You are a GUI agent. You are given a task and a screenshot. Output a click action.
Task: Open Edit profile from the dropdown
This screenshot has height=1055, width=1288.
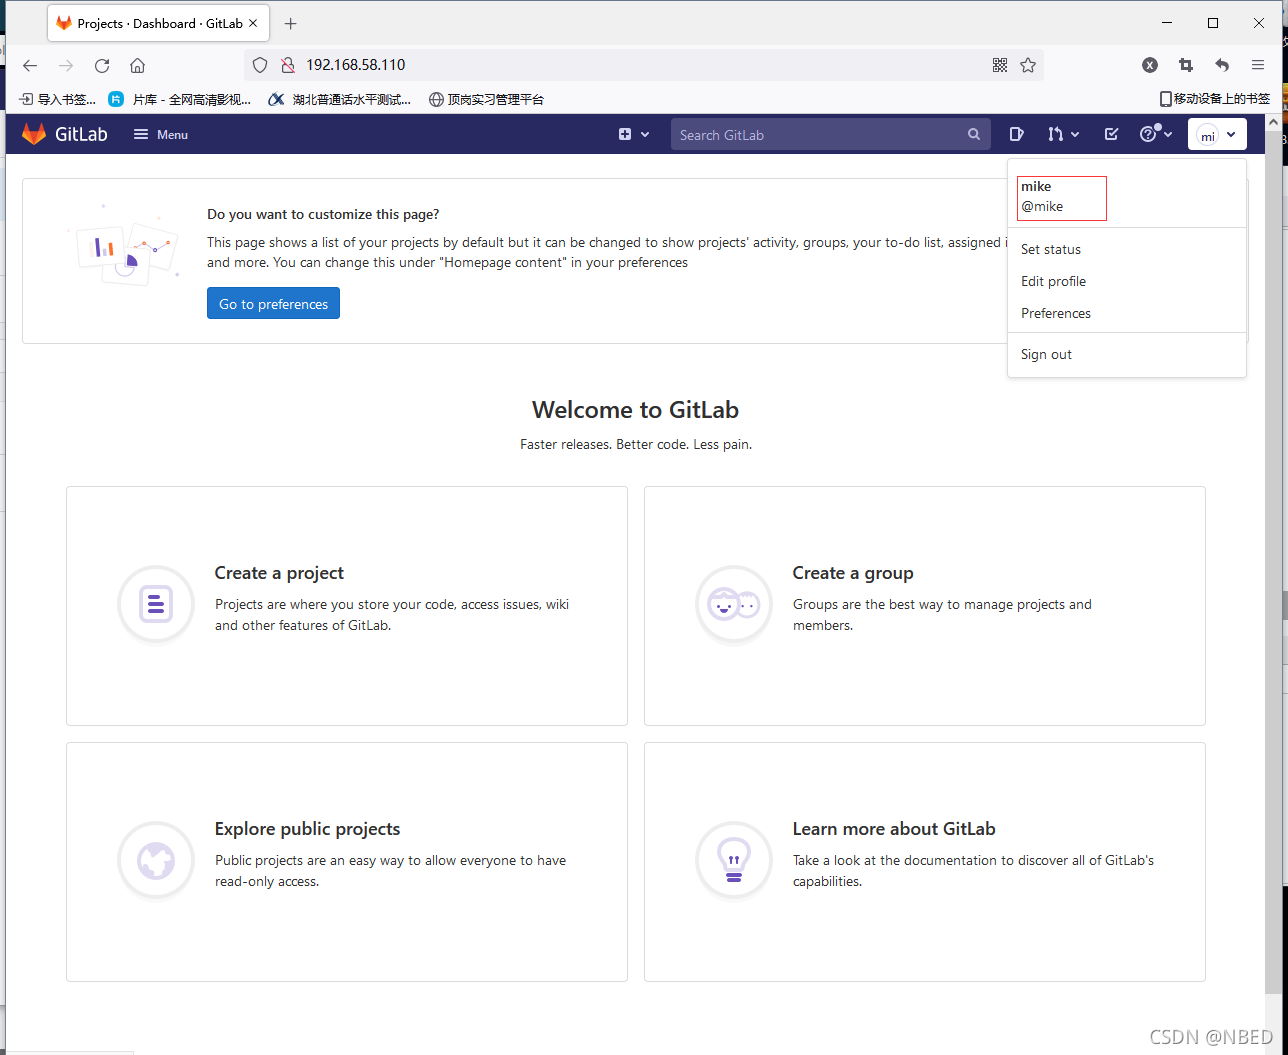tap(1053, 281)
